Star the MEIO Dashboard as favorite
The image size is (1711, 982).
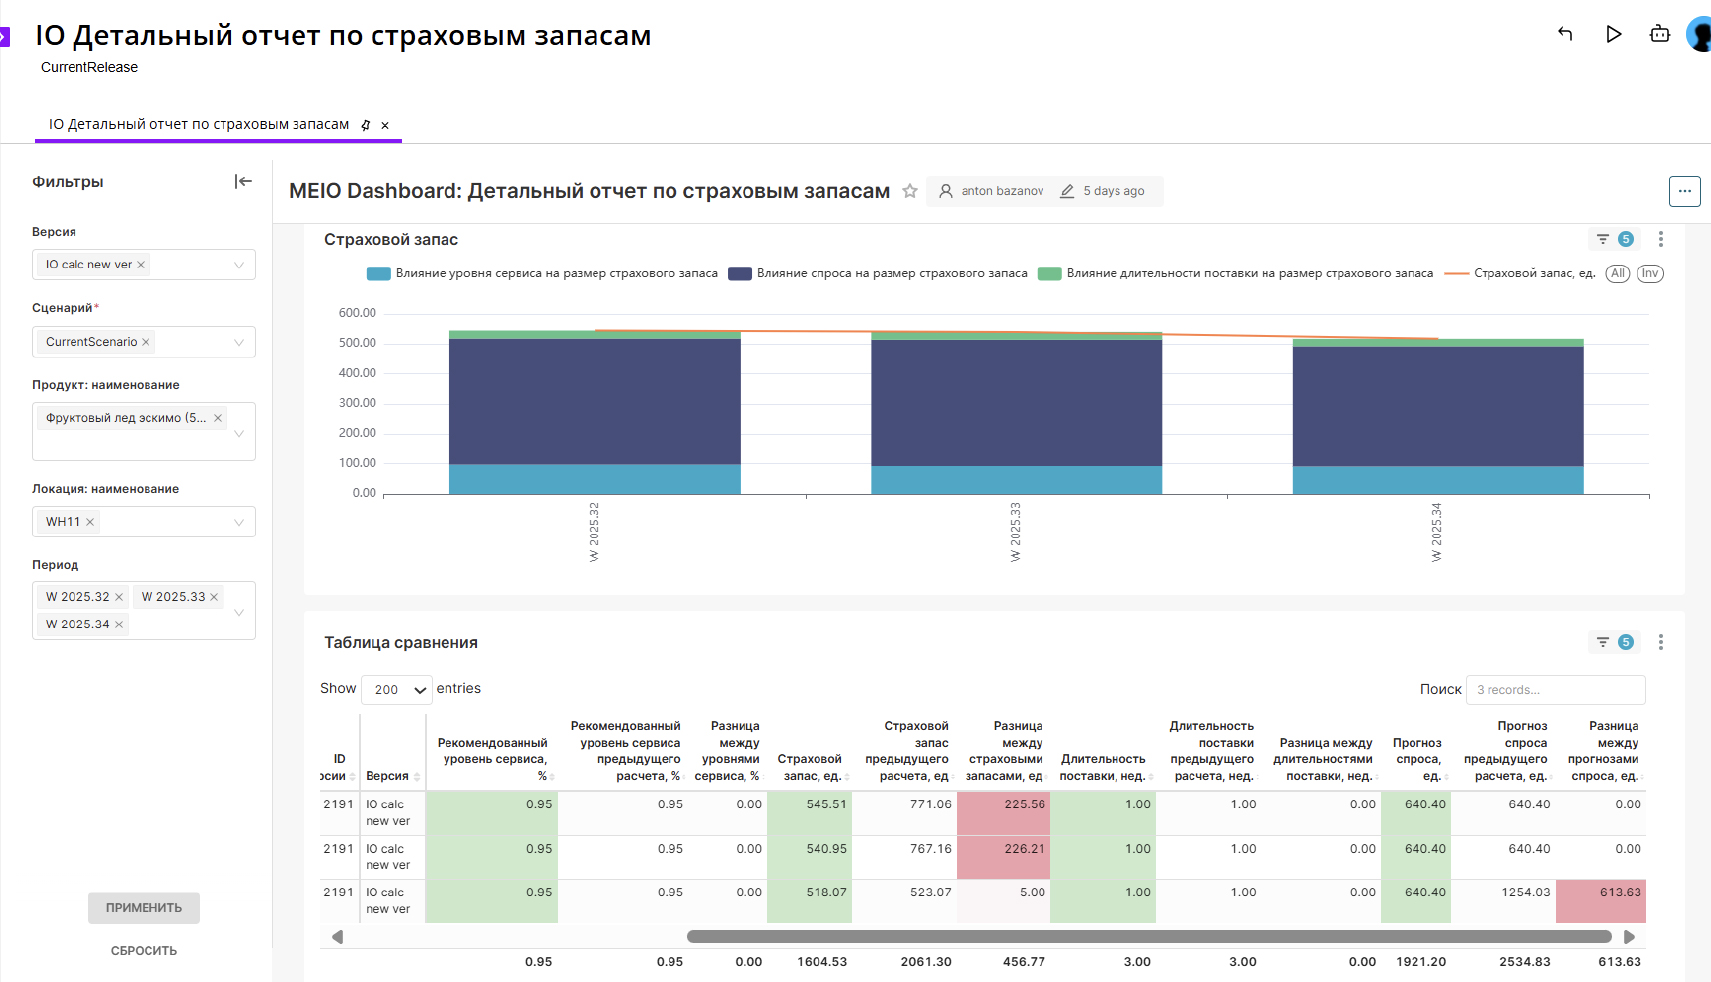click(x=910, y=191)
